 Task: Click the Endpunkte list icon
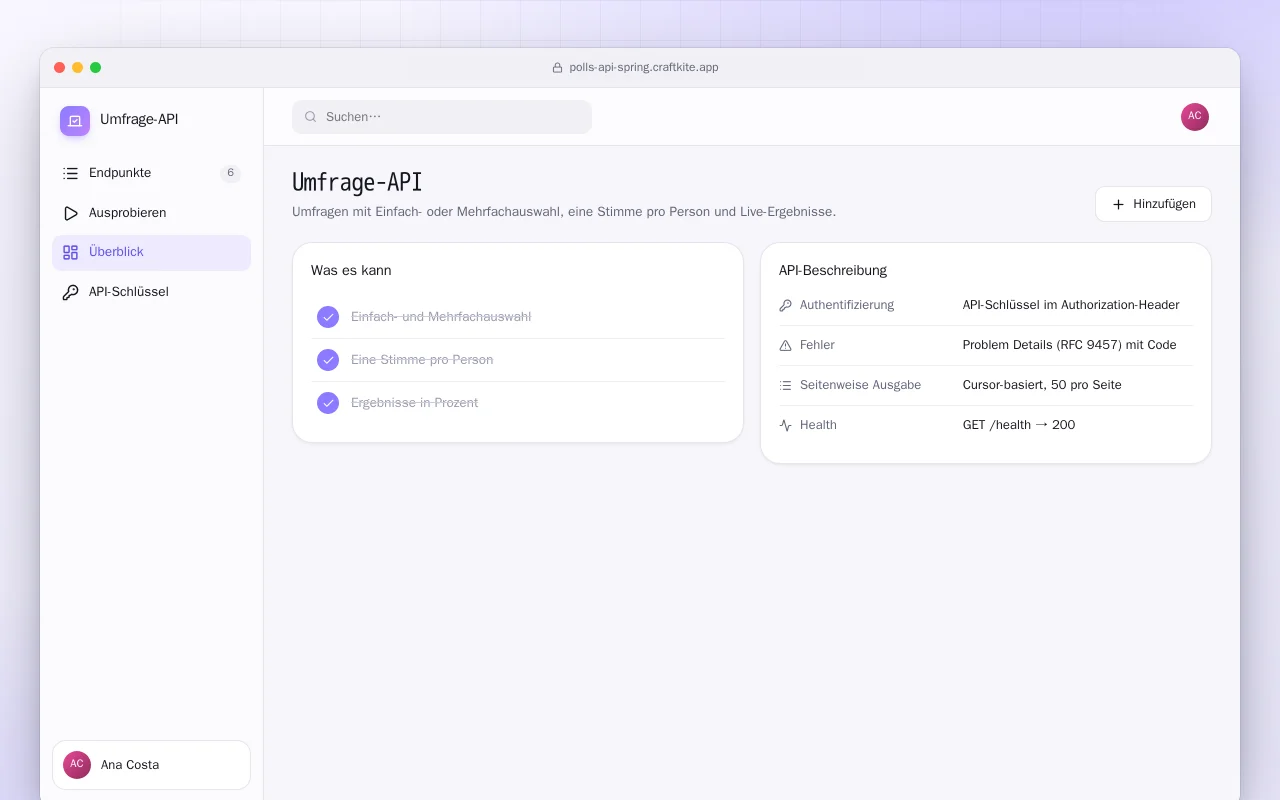point(70,173)
